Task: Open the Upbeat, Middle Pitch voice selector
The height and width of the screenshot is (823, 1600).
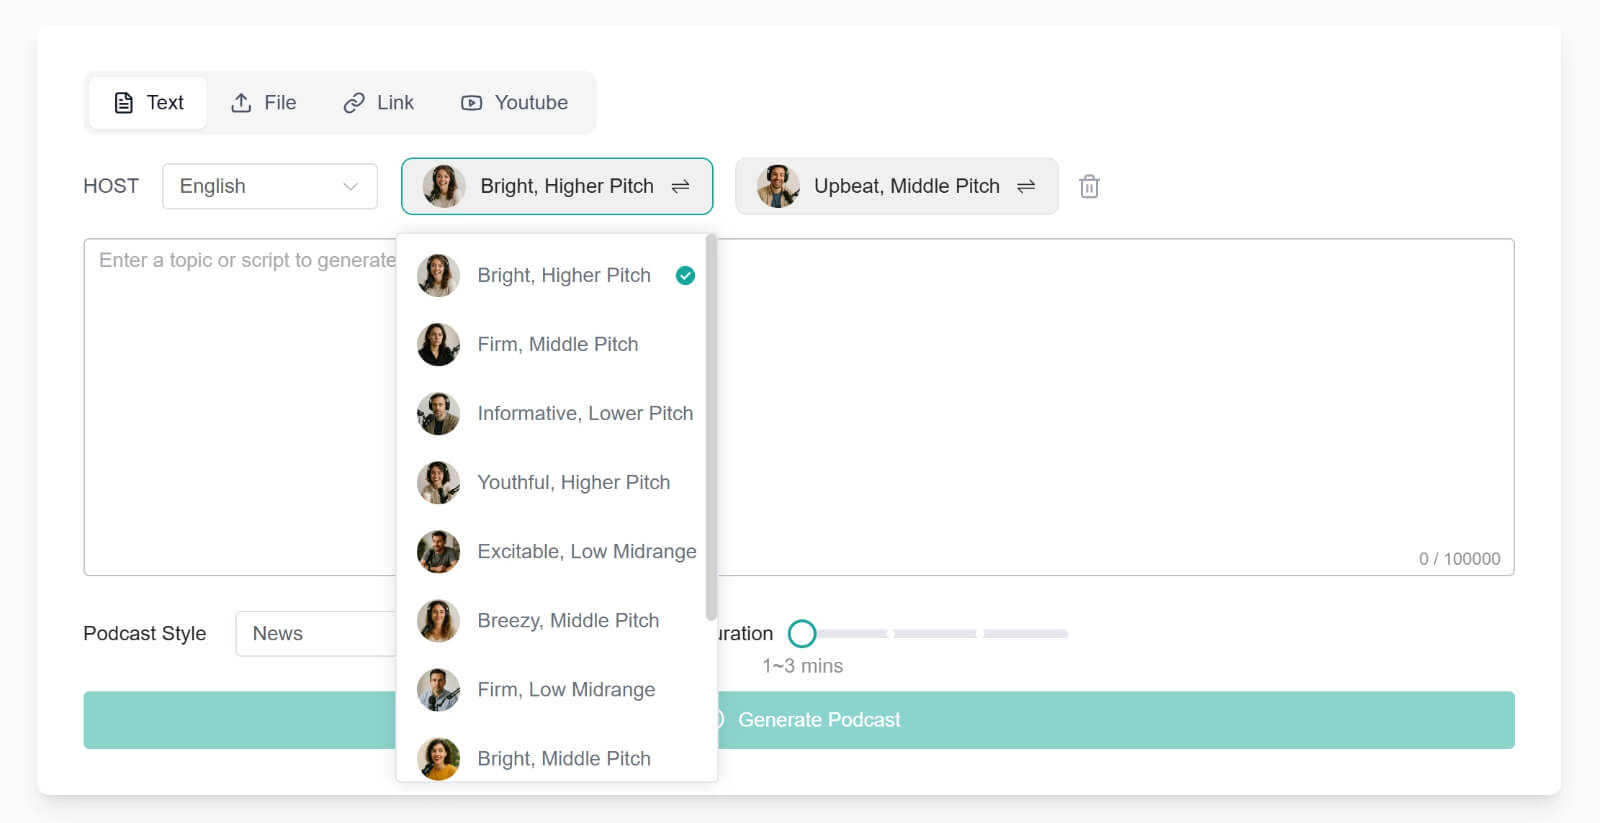Action: pyautogui.click(x=895, y=187)
